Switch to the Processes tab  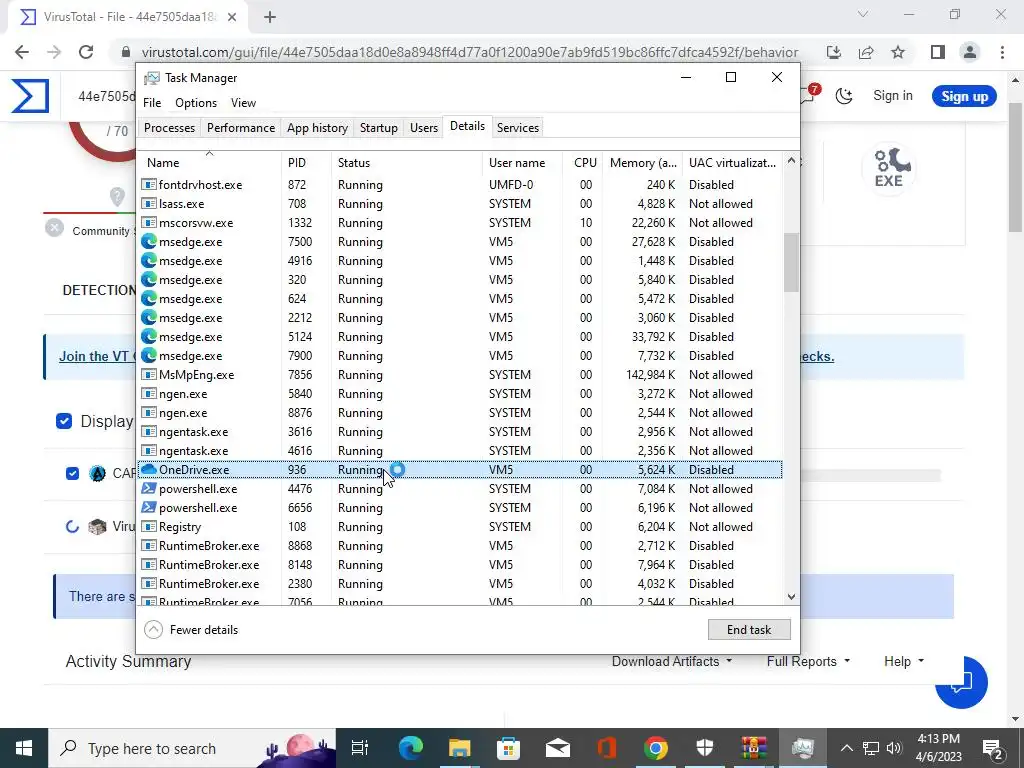point(169,128)
